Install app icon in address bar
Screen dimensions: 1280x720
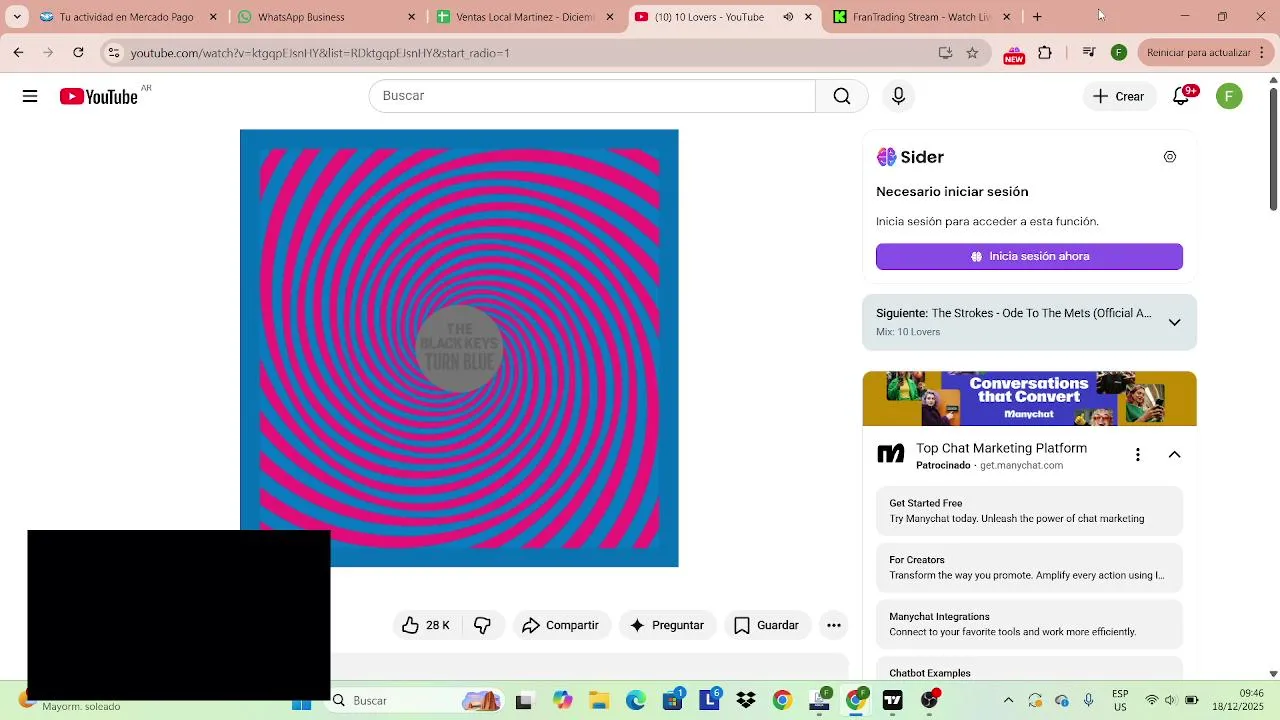[x=945, y=53]
